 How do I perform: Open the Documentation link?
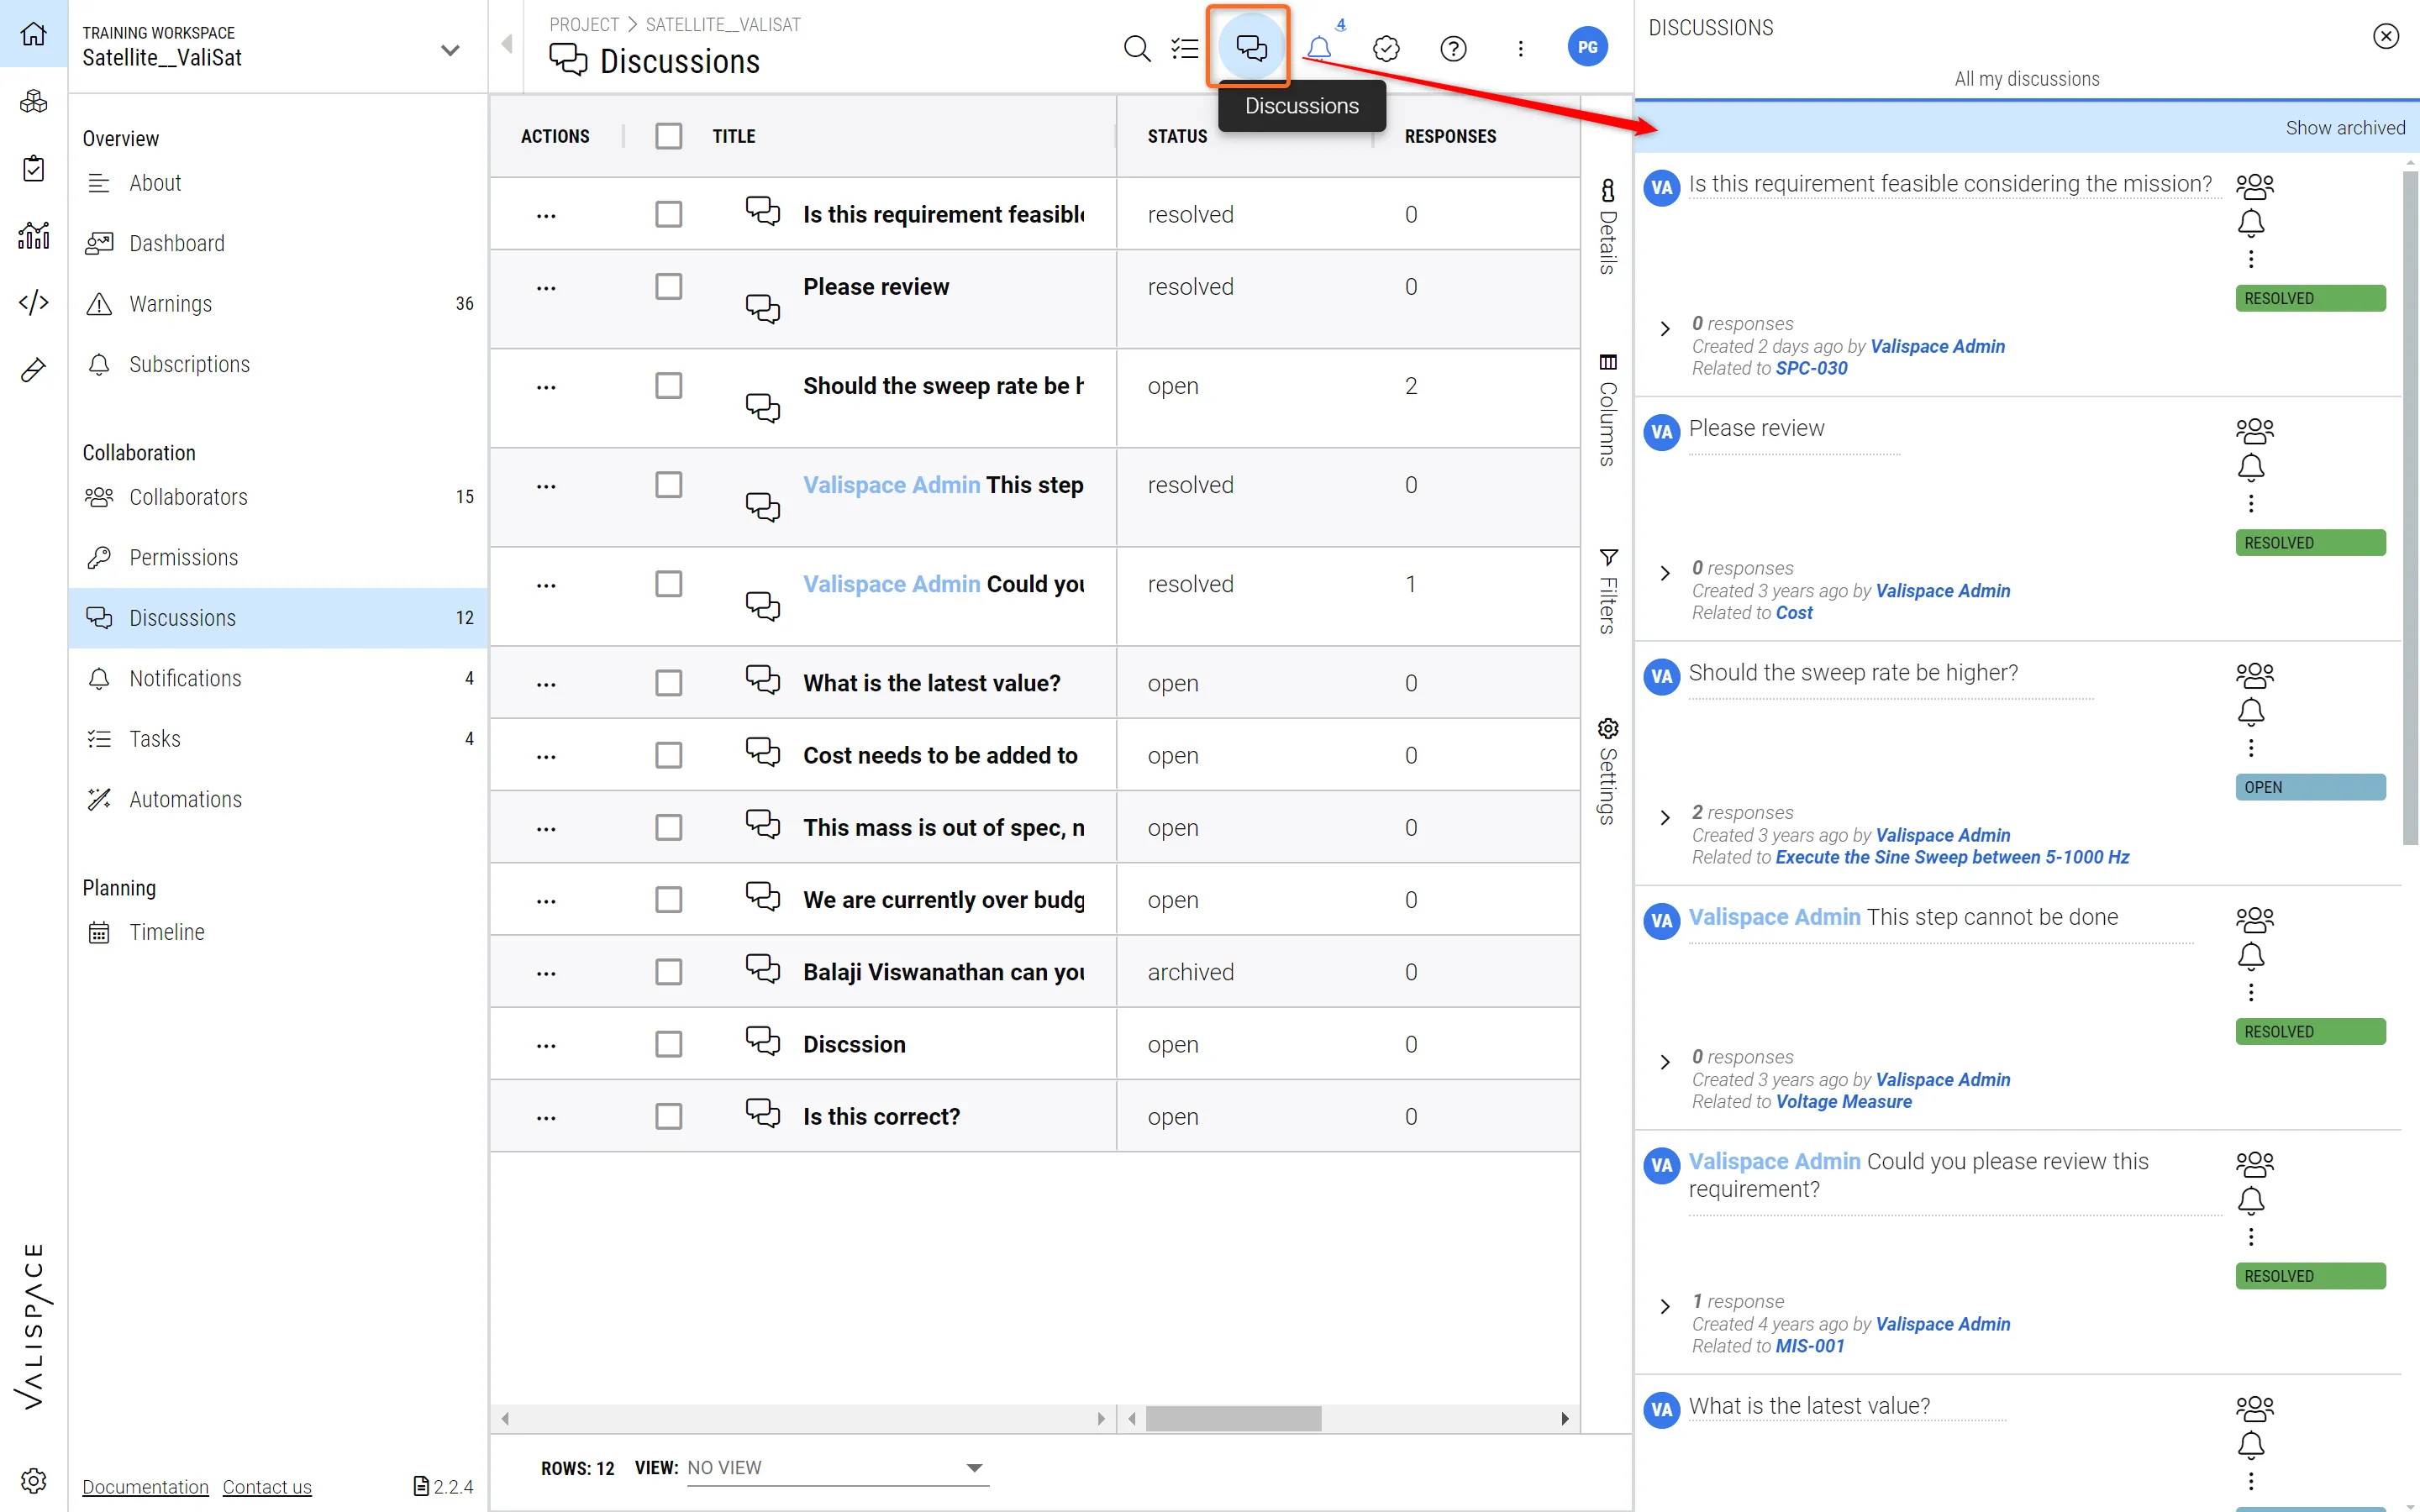(145, 1487)
